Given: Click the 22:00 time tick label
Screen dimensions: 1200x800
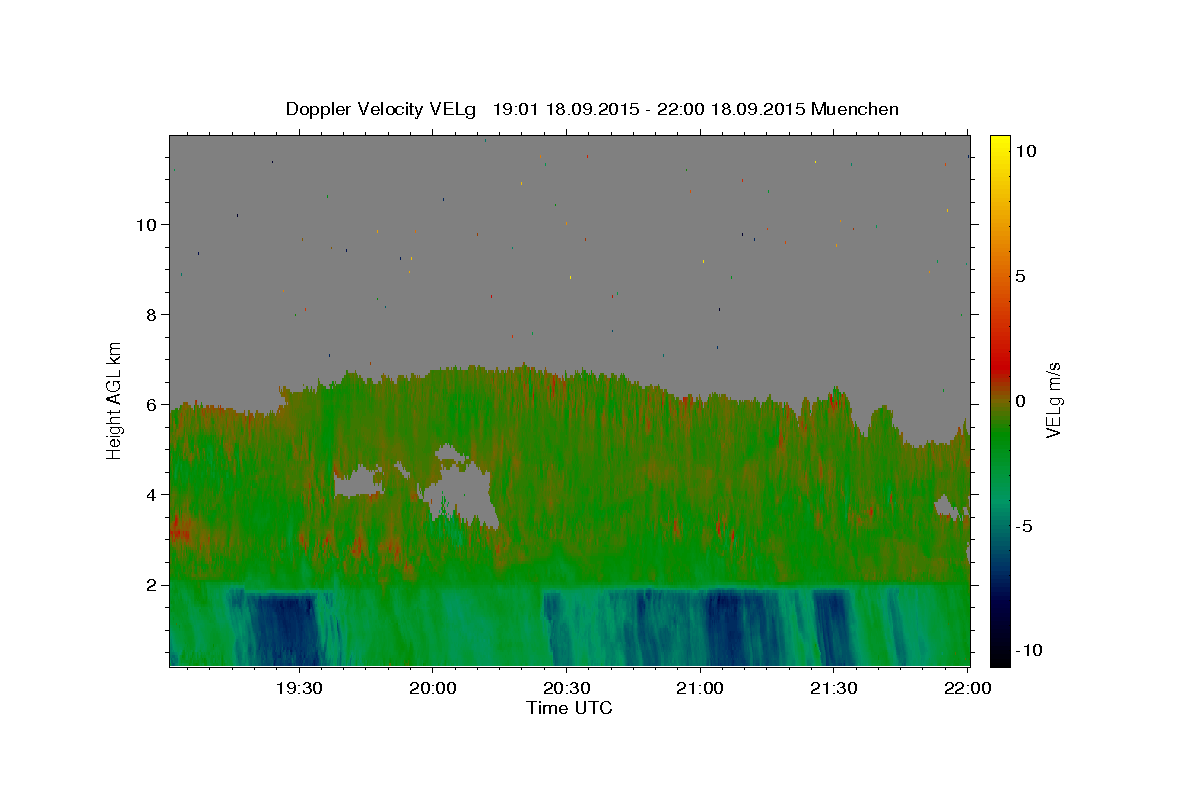Looking at the screenshot, I should [x=966, y=688].
